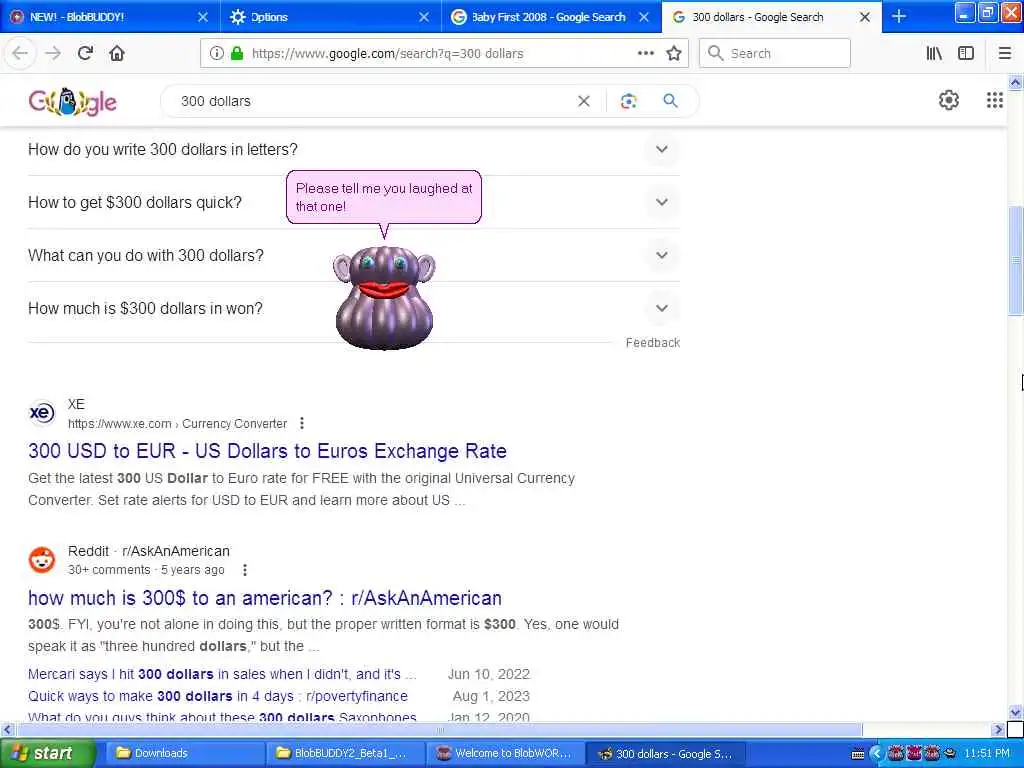The image size is (1024, 768).
Task: Expand 'What can you do with 300 dollars?'
Action: point(353,255)
